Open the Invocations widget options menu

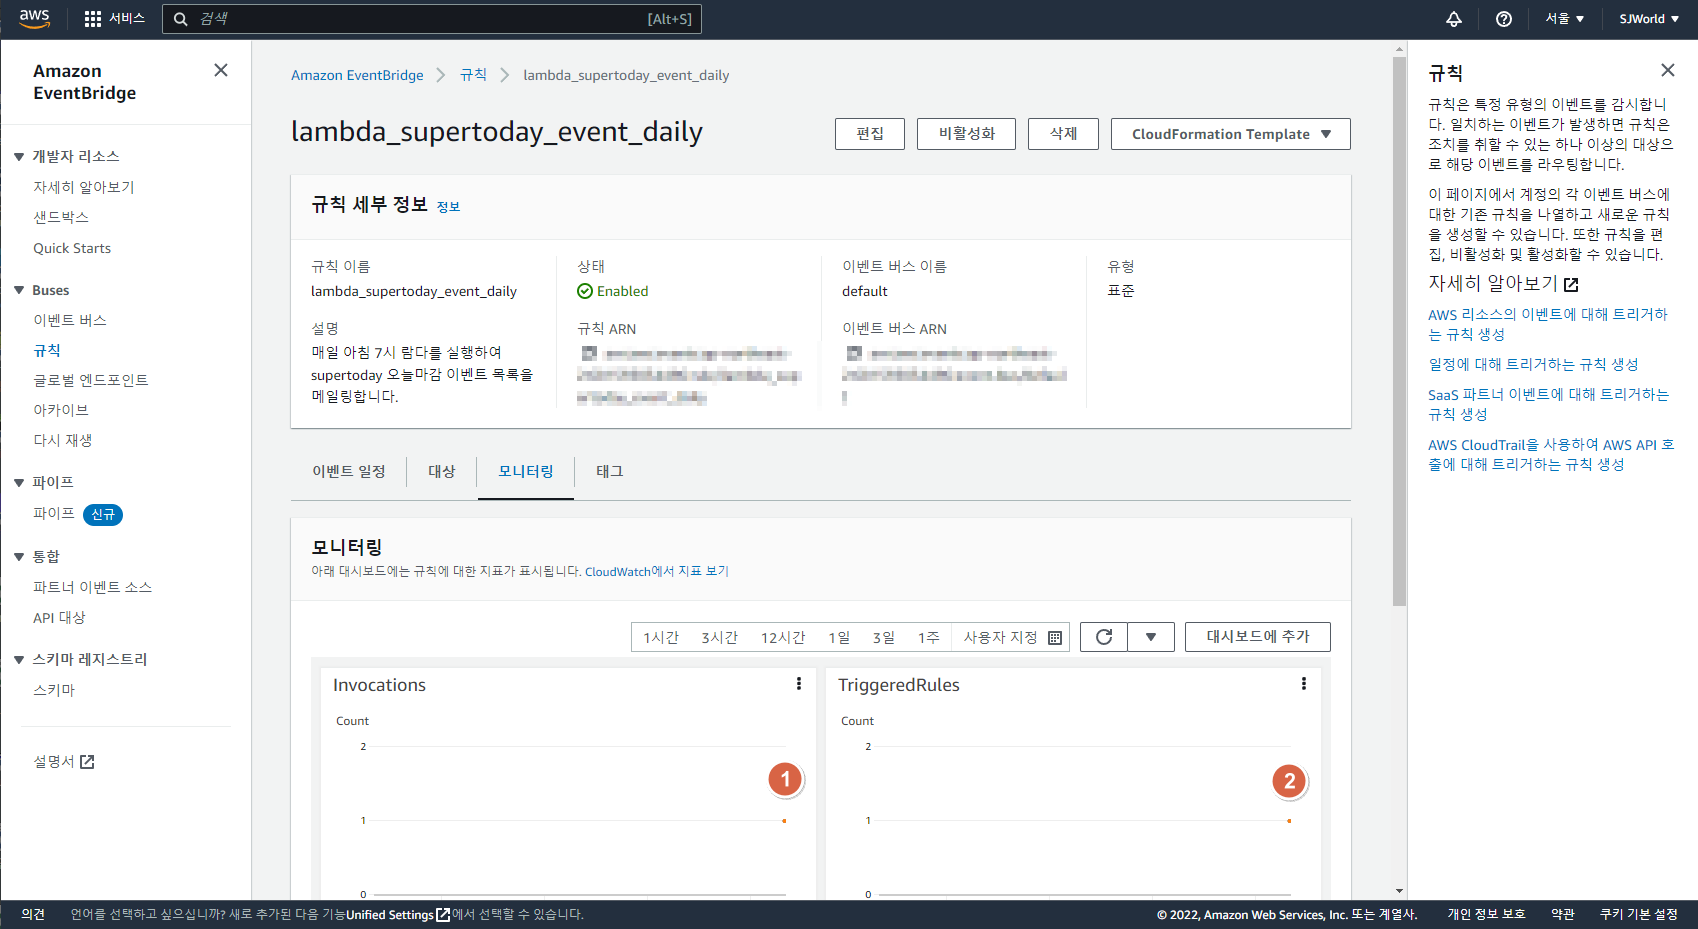[799, 684]
